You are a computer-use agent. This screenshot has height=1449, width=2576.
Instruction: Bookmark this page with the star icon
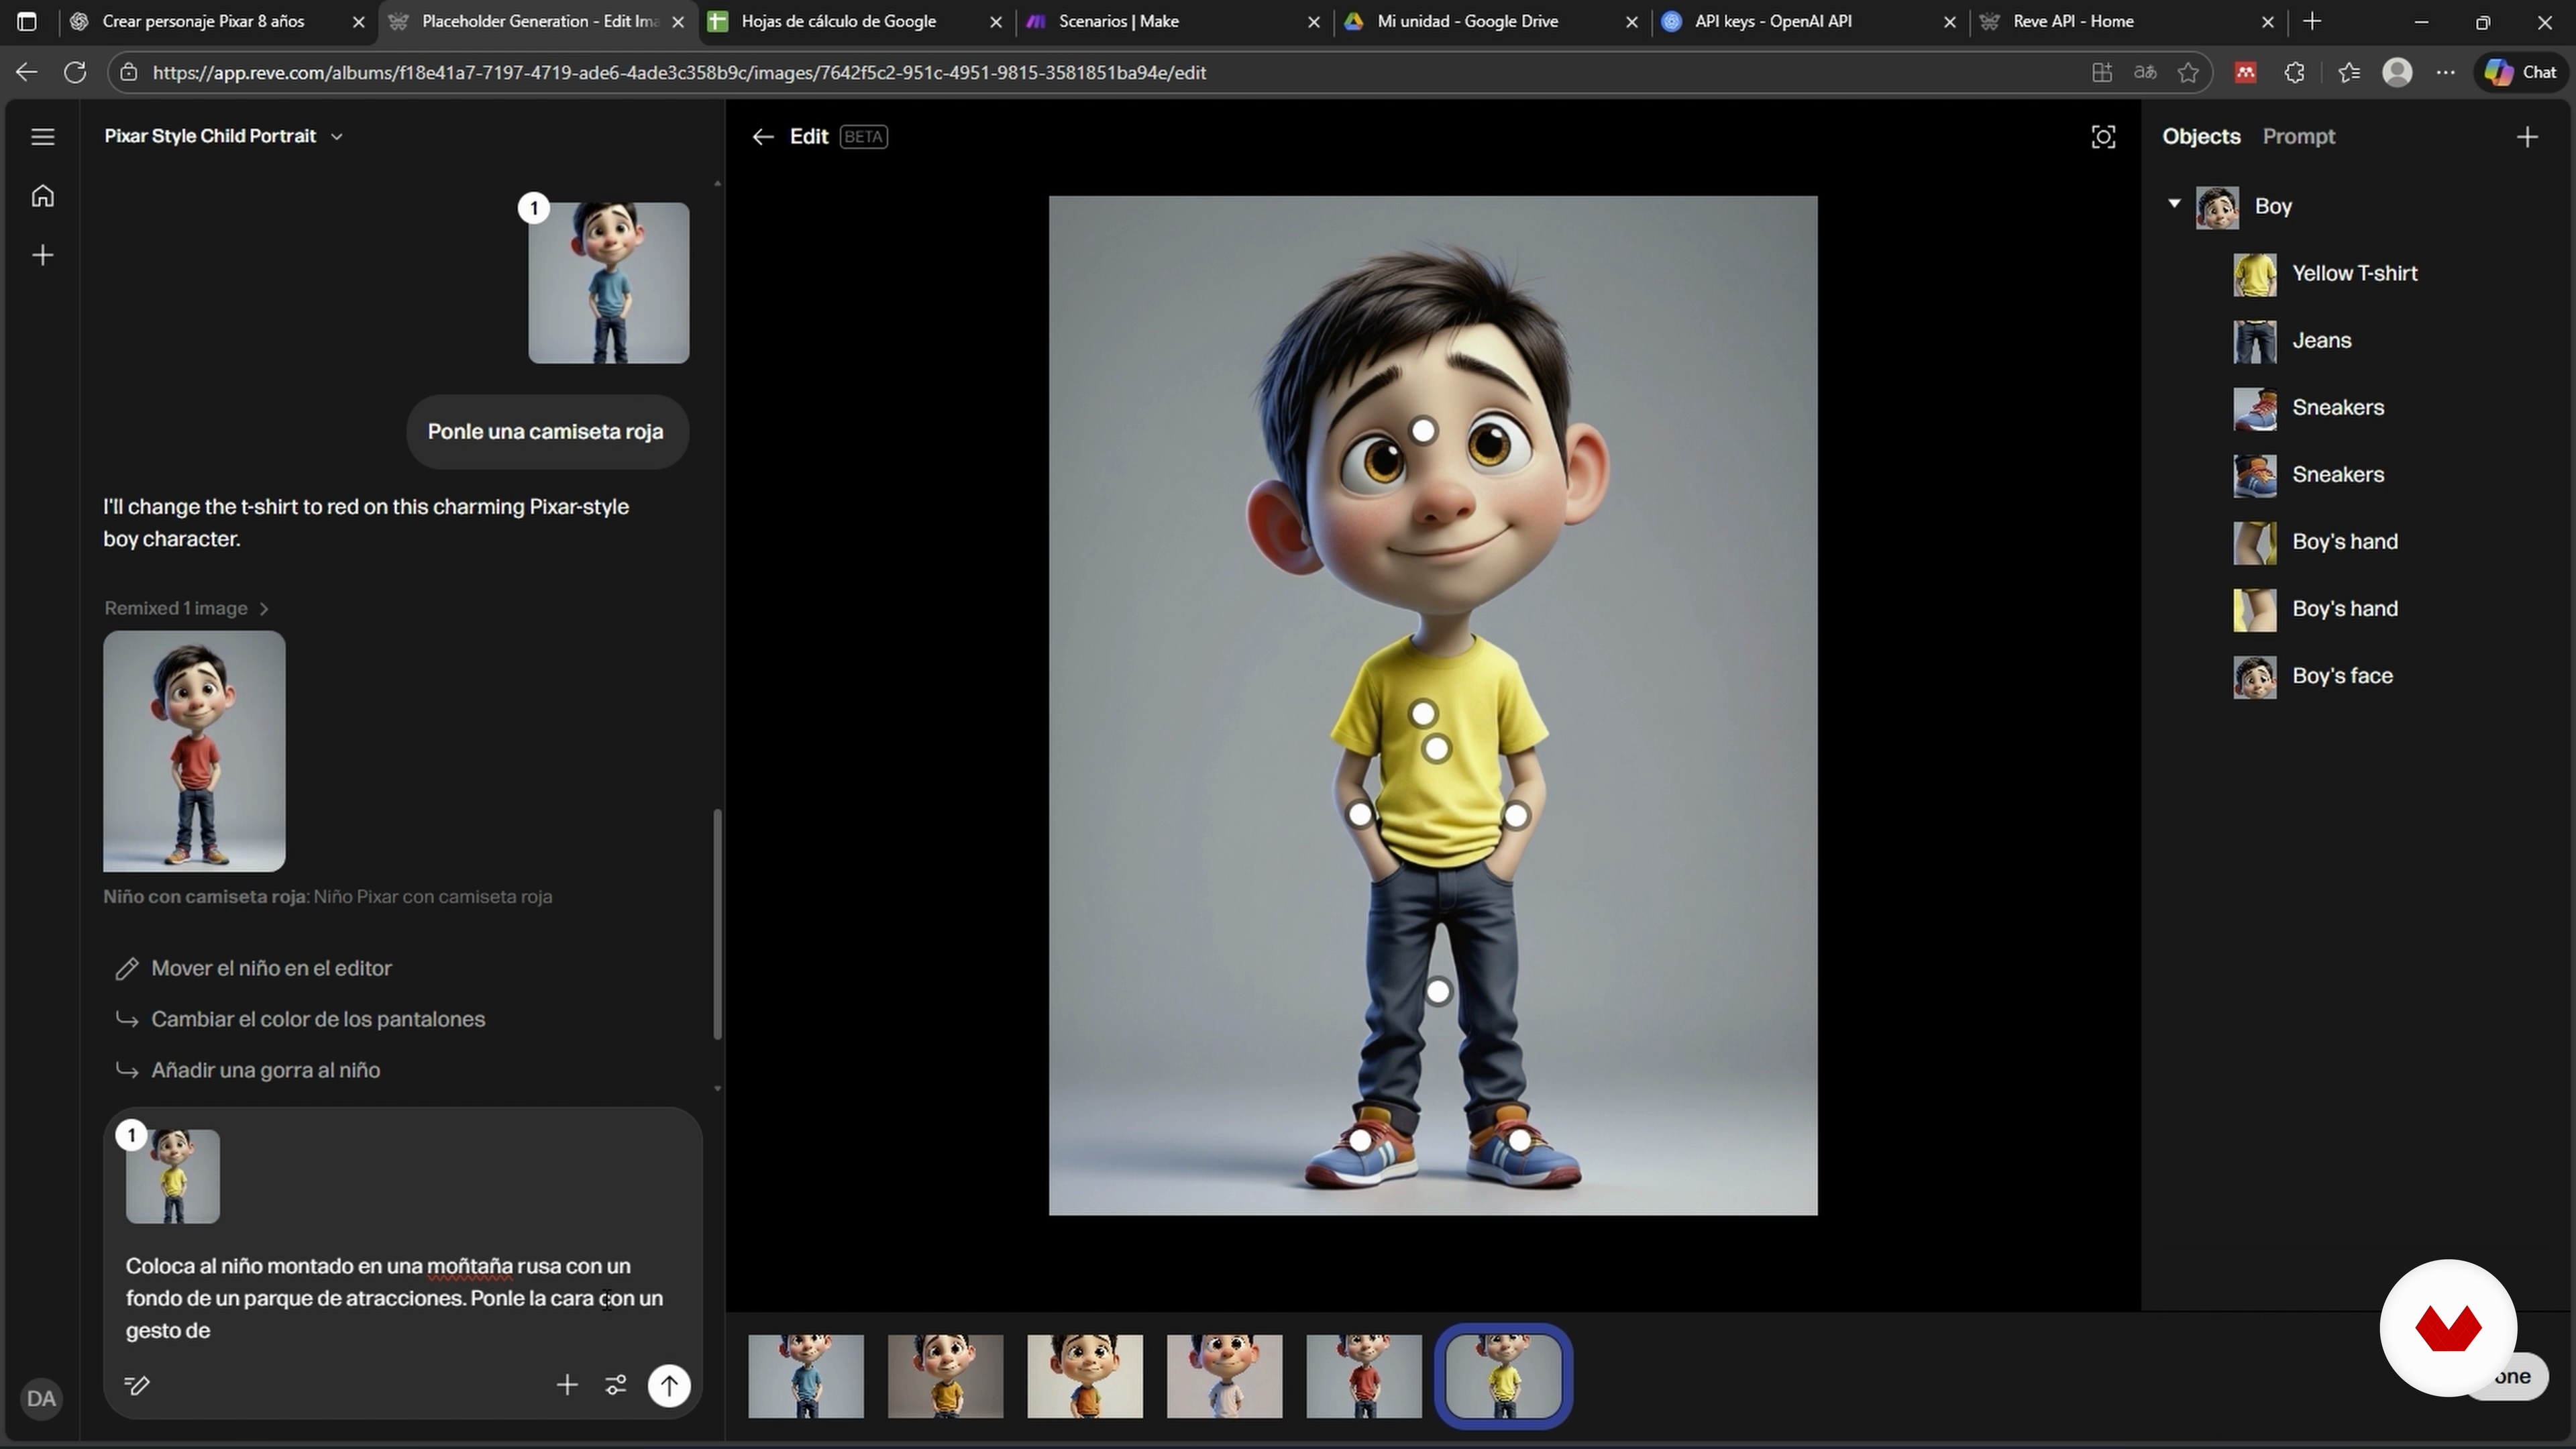(x=2189, y=72)
